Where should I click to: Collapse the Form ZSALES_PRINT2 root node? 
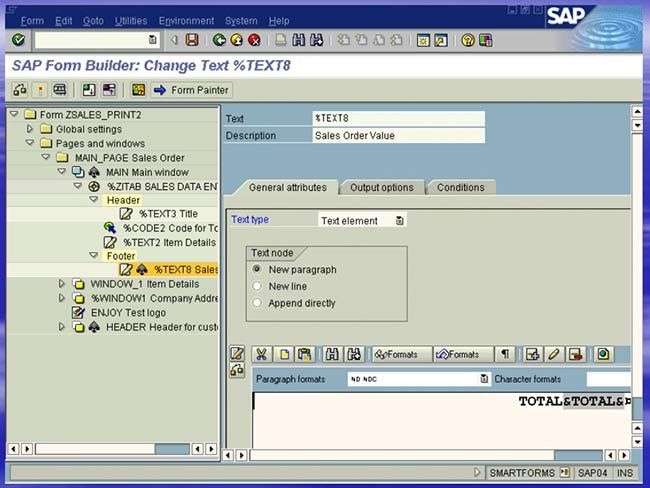point(14,114)
